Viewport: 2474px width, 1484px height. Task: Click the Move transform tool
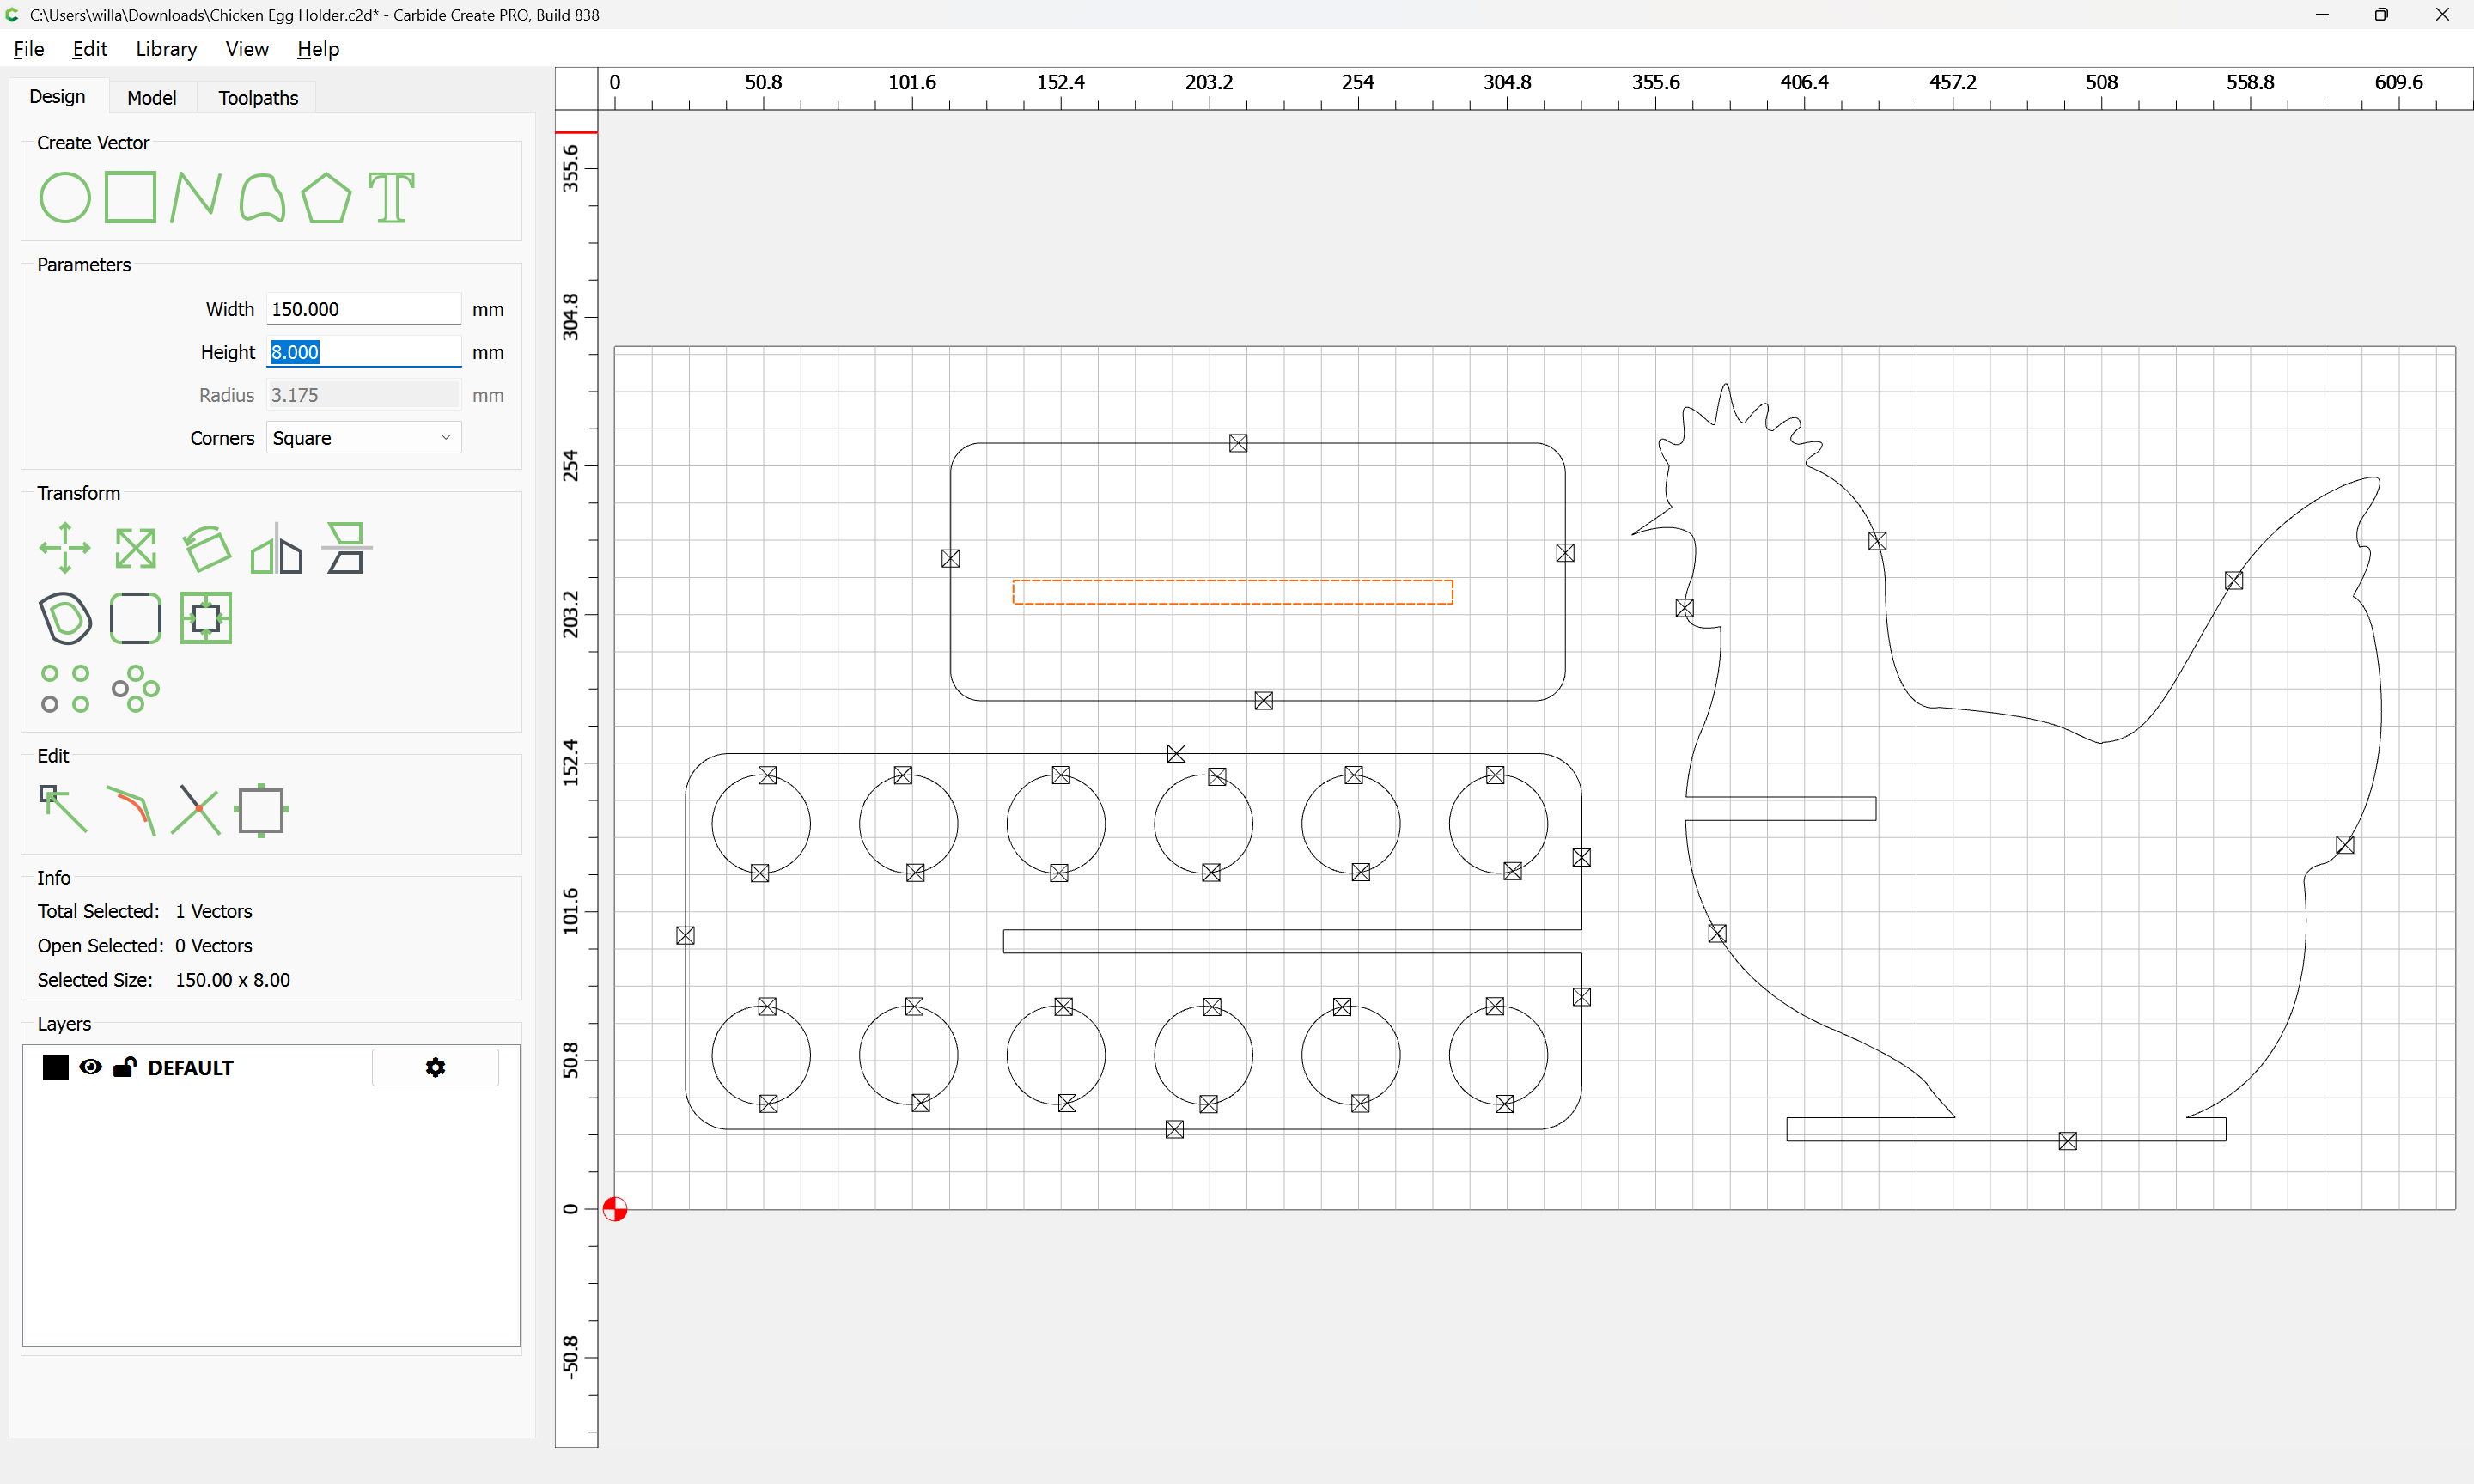65,548
